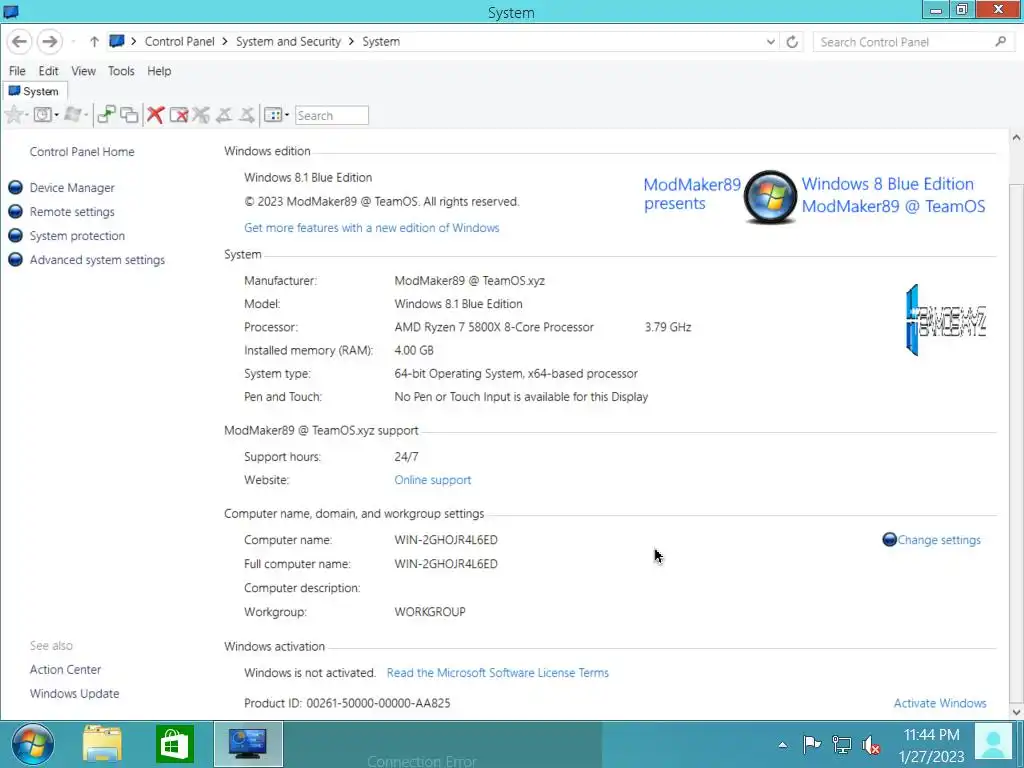Open the View menu

point(84,71)
